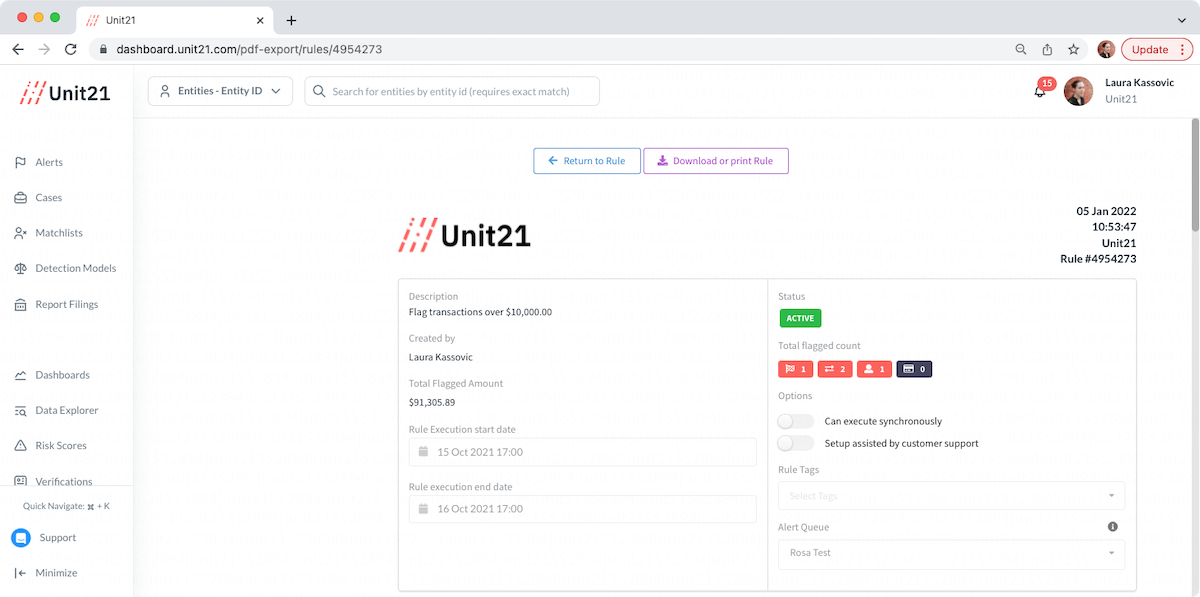This screenshot has width=1200, height=597.
Task: Click the ACTIVE status badge
Action: pyautogui.click(x=800, y=319)
